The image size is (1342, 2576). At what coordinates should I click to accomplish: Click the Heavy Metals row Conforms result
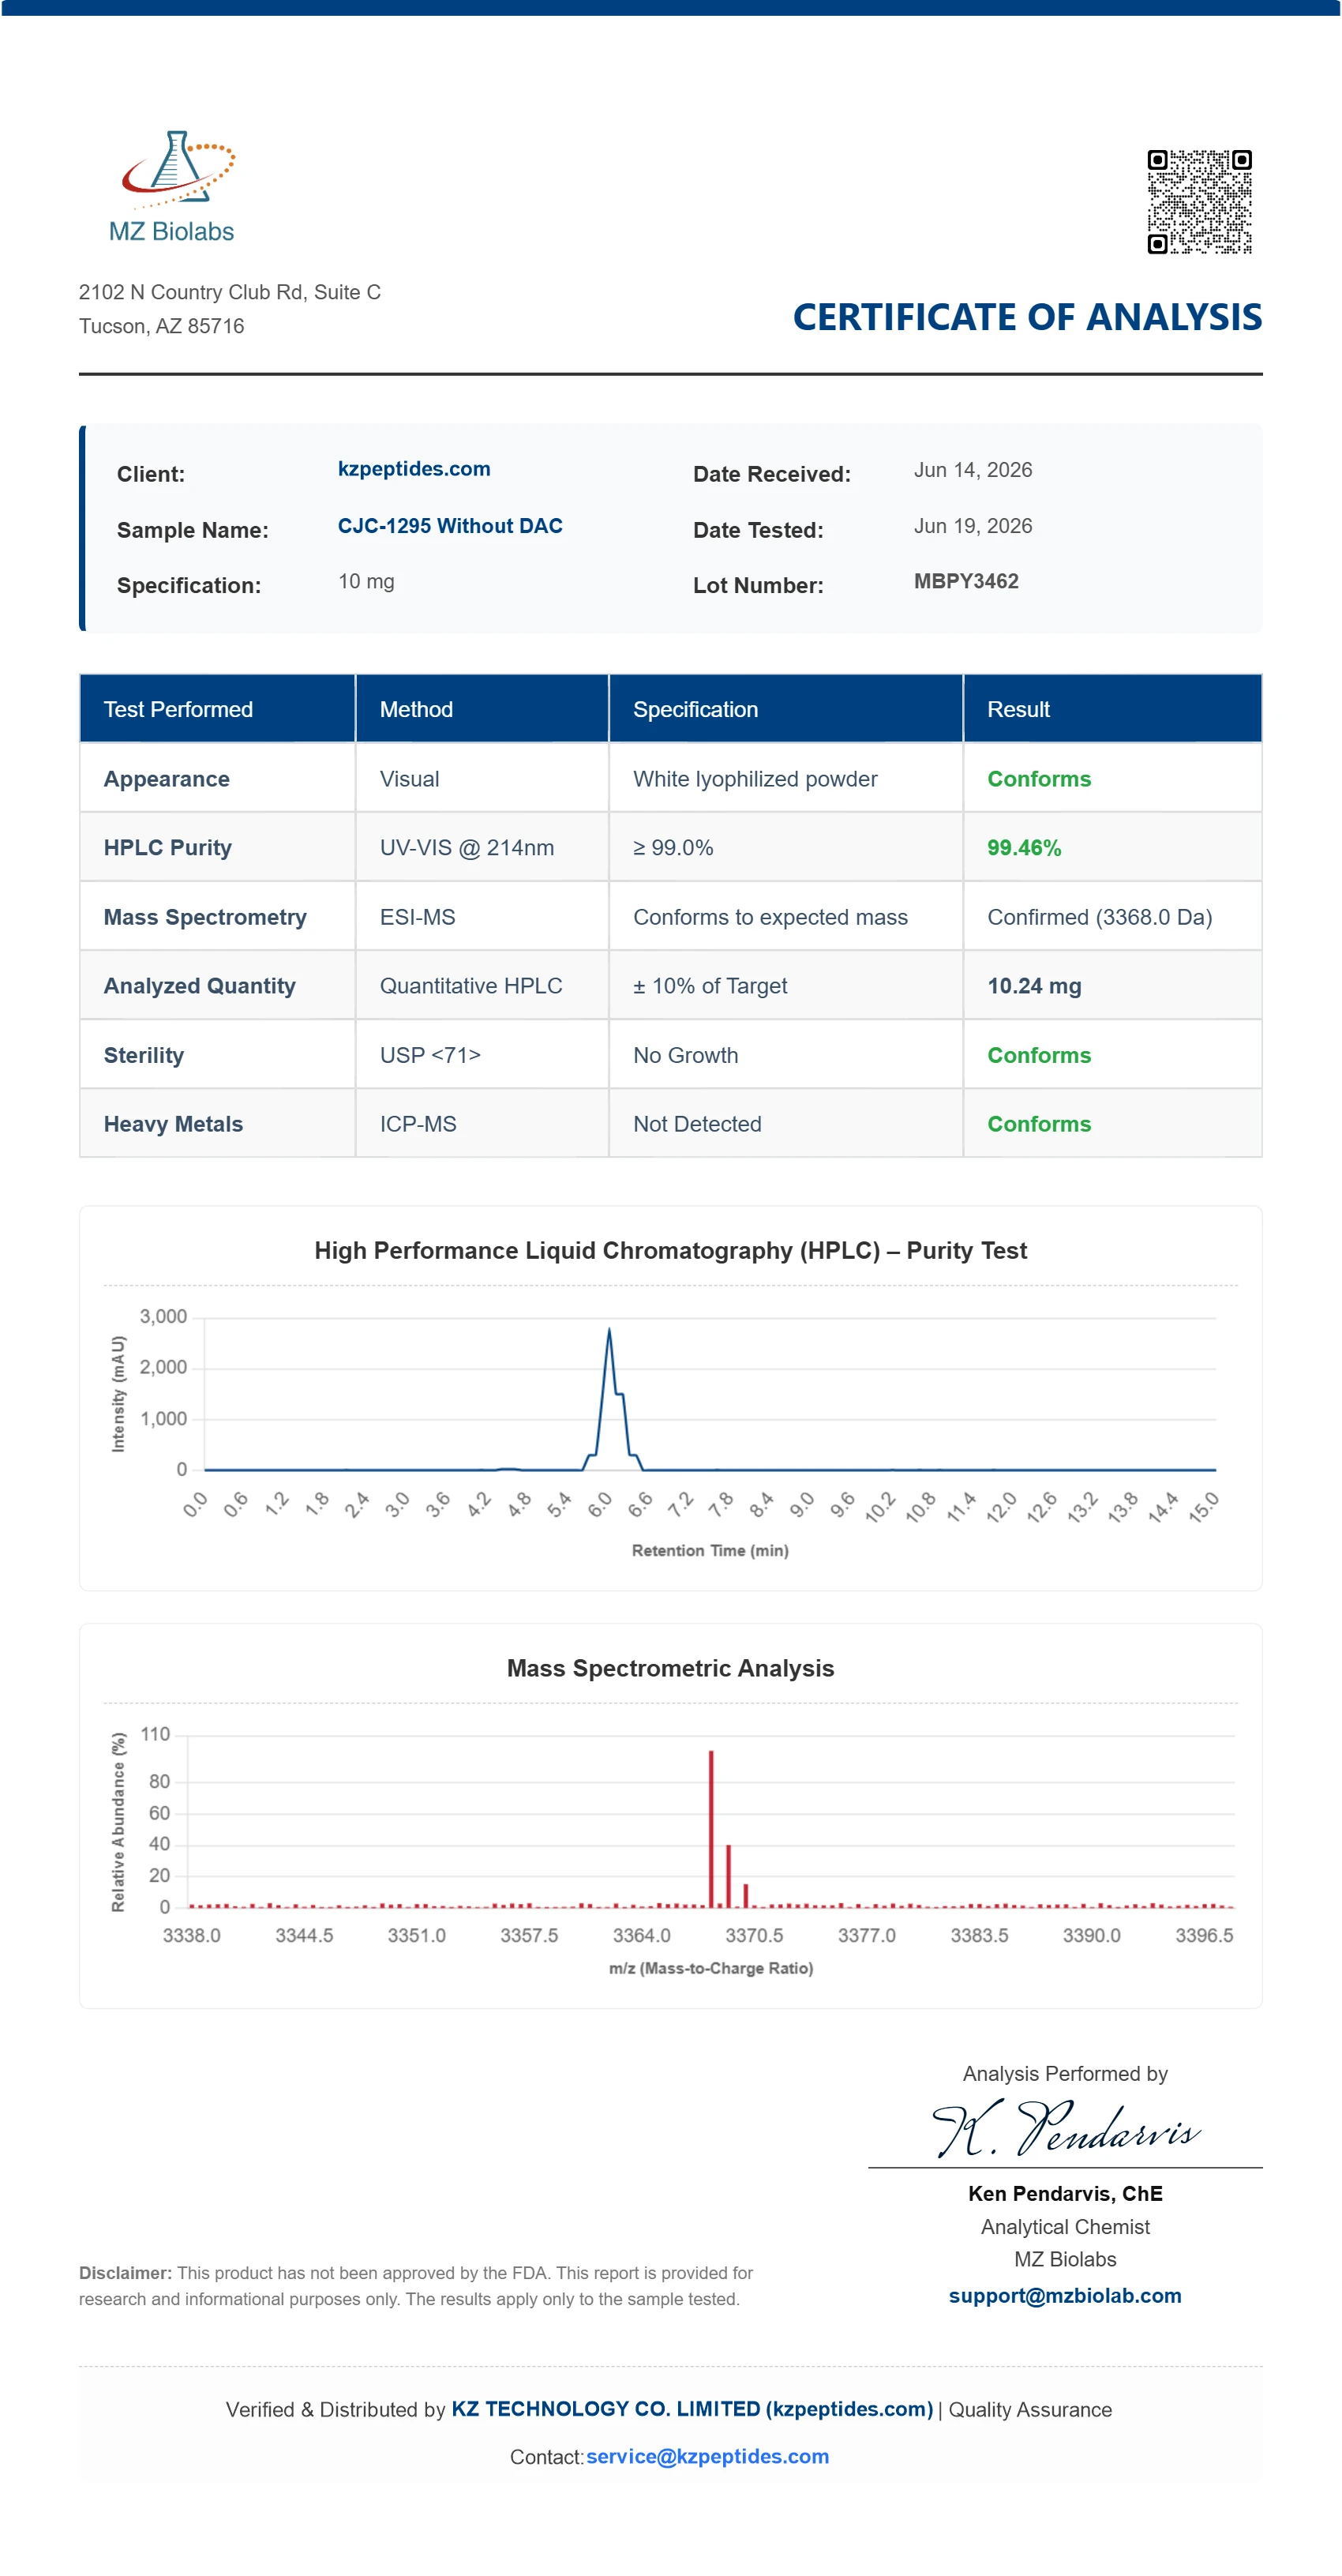click(1039, 1124)
